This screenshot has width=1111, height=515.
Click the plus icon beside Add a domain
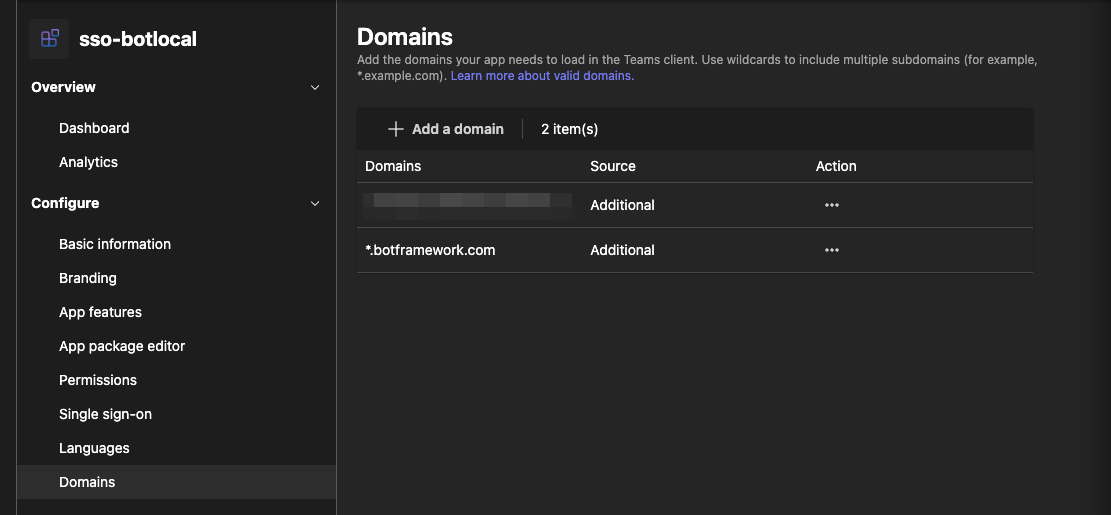coord(395,129)
